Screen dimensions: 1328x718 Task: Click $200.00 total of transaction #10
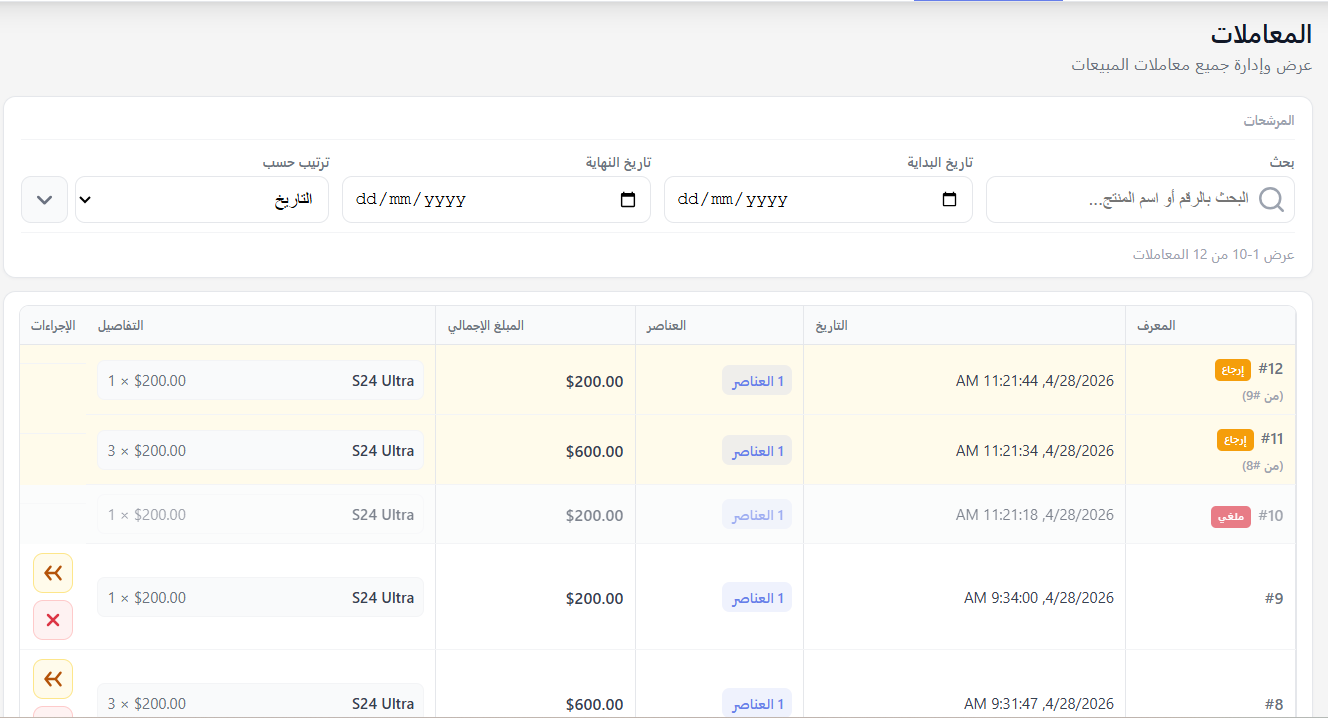click(x=594, y=515)
